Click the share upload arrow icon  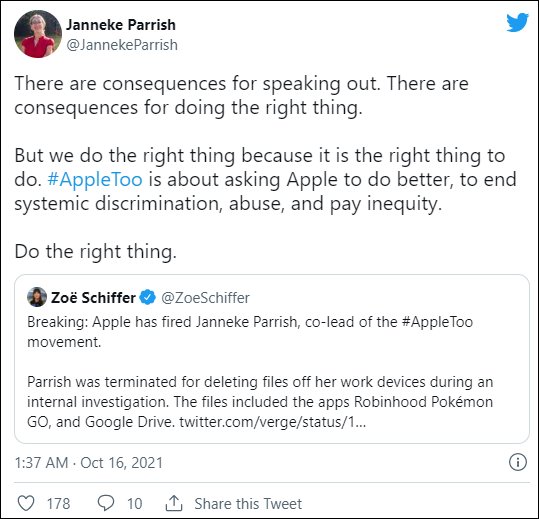pos(174,503)
